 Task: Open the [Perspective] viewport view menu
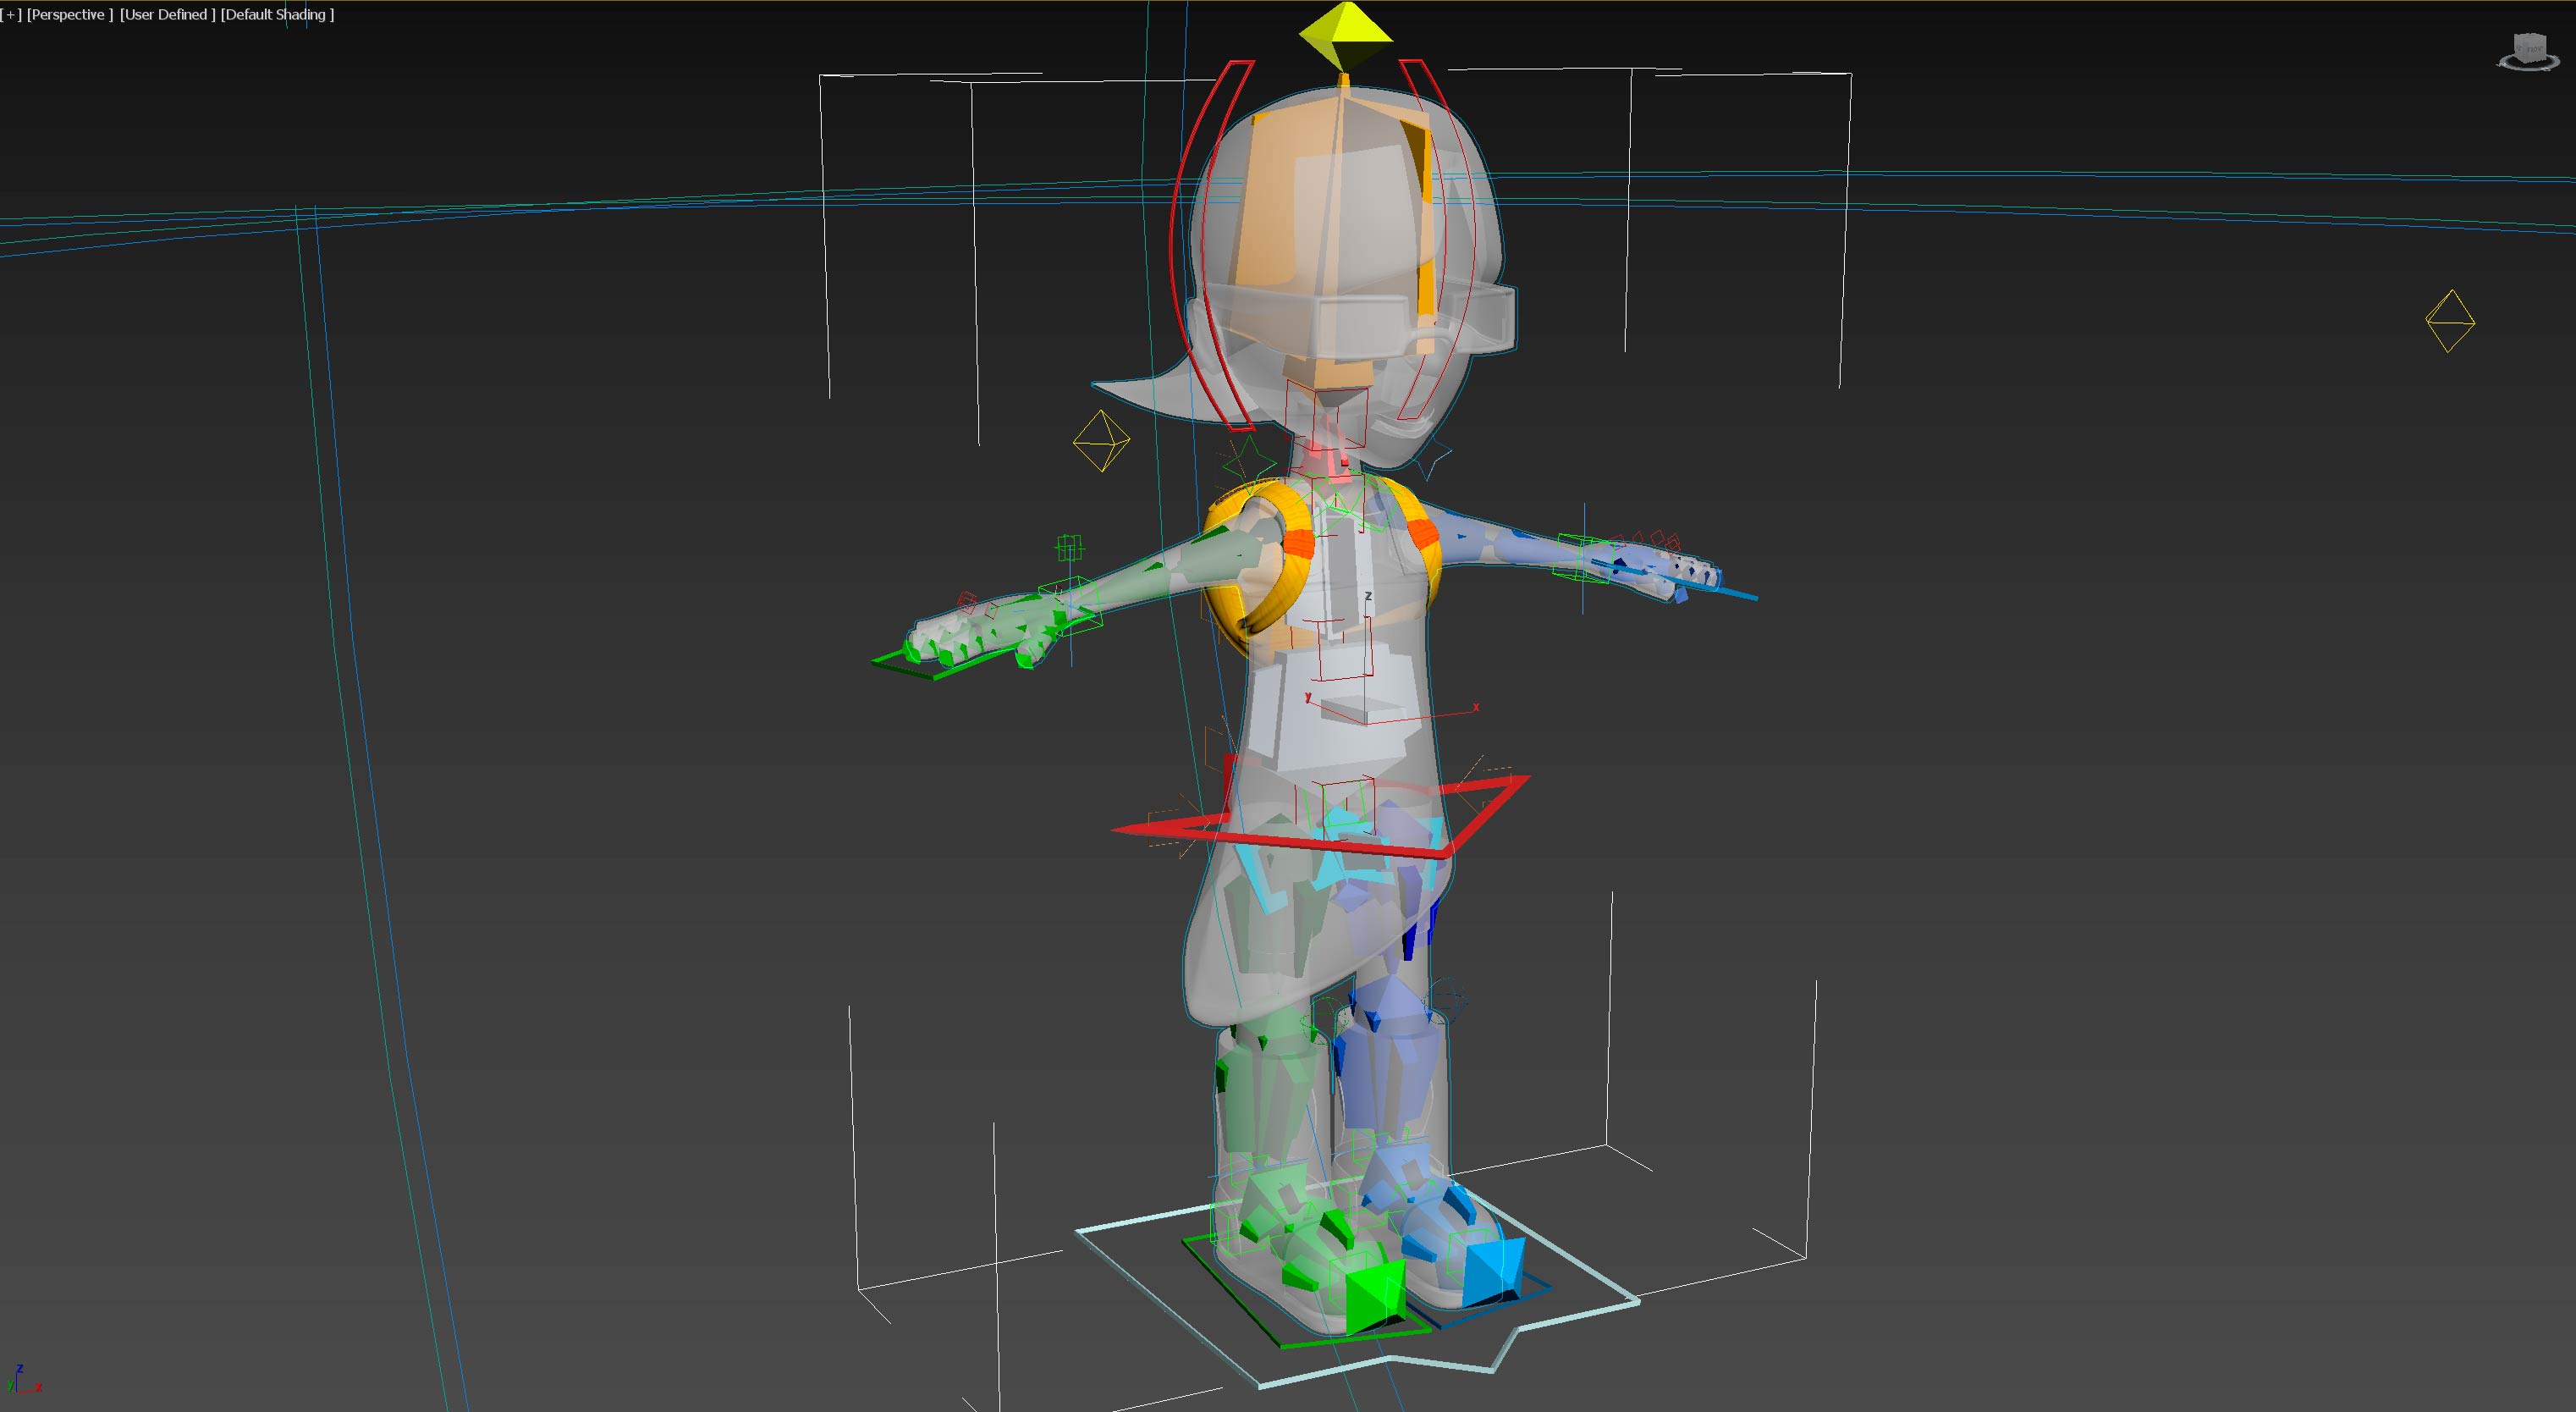pos(69,15)
